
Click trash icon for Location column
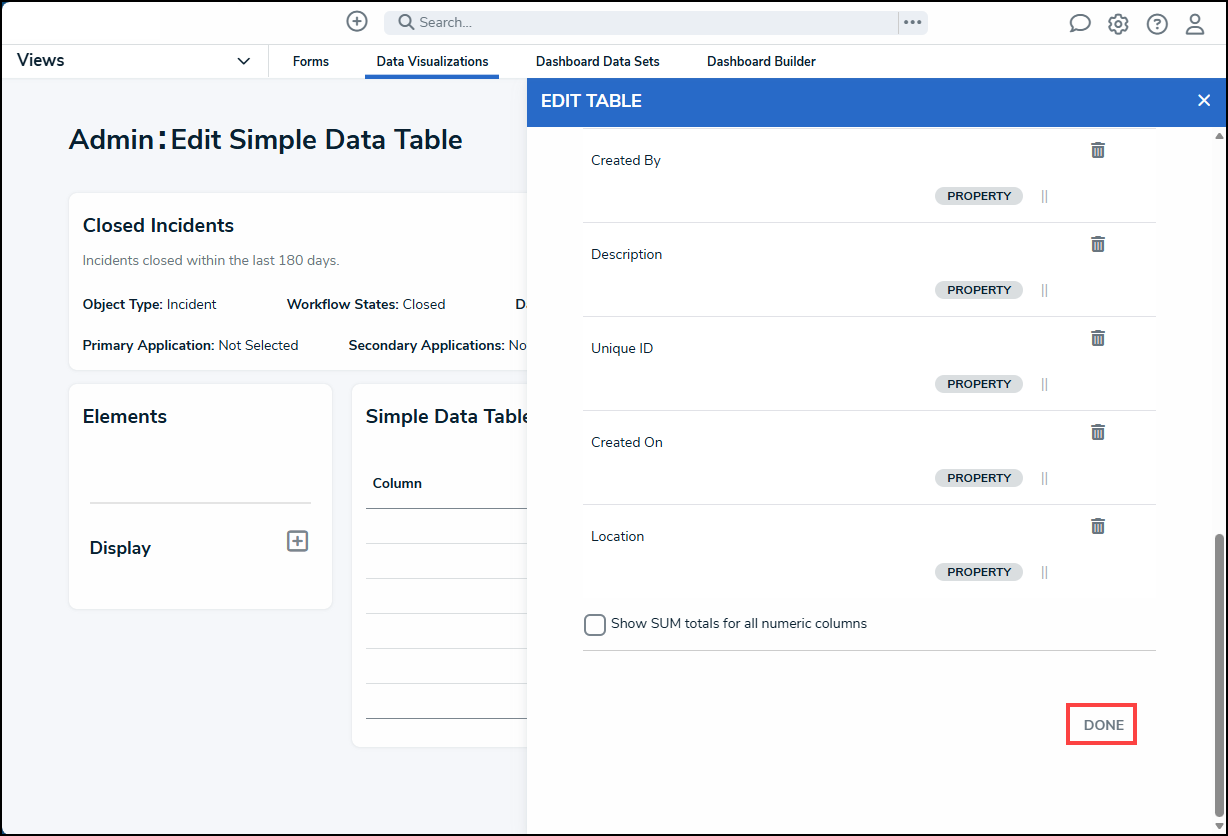(1098, 526)
